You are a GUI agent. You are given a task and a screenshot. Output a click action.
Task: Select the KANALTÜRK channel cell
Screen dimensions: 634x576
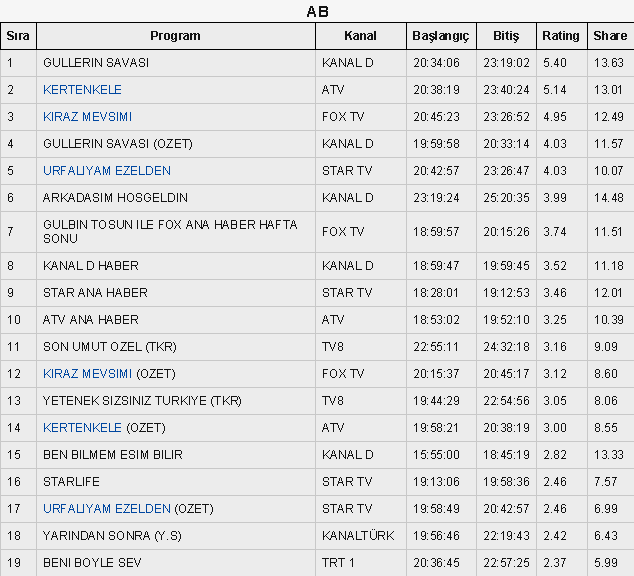361,536
